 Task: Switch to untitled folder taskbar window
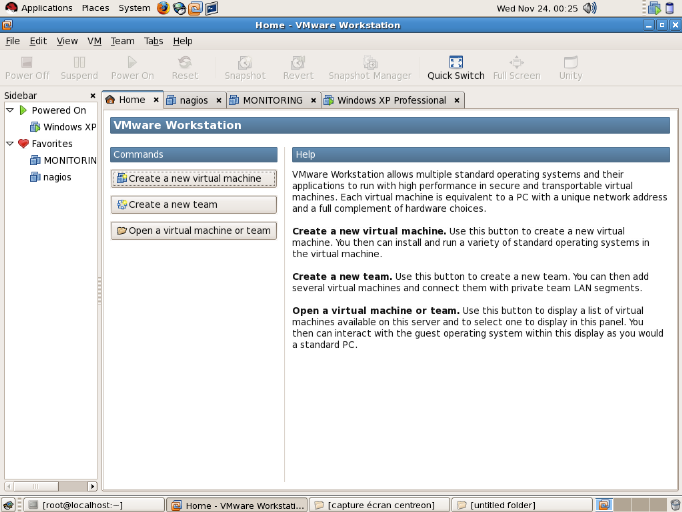tap(522, 505)
